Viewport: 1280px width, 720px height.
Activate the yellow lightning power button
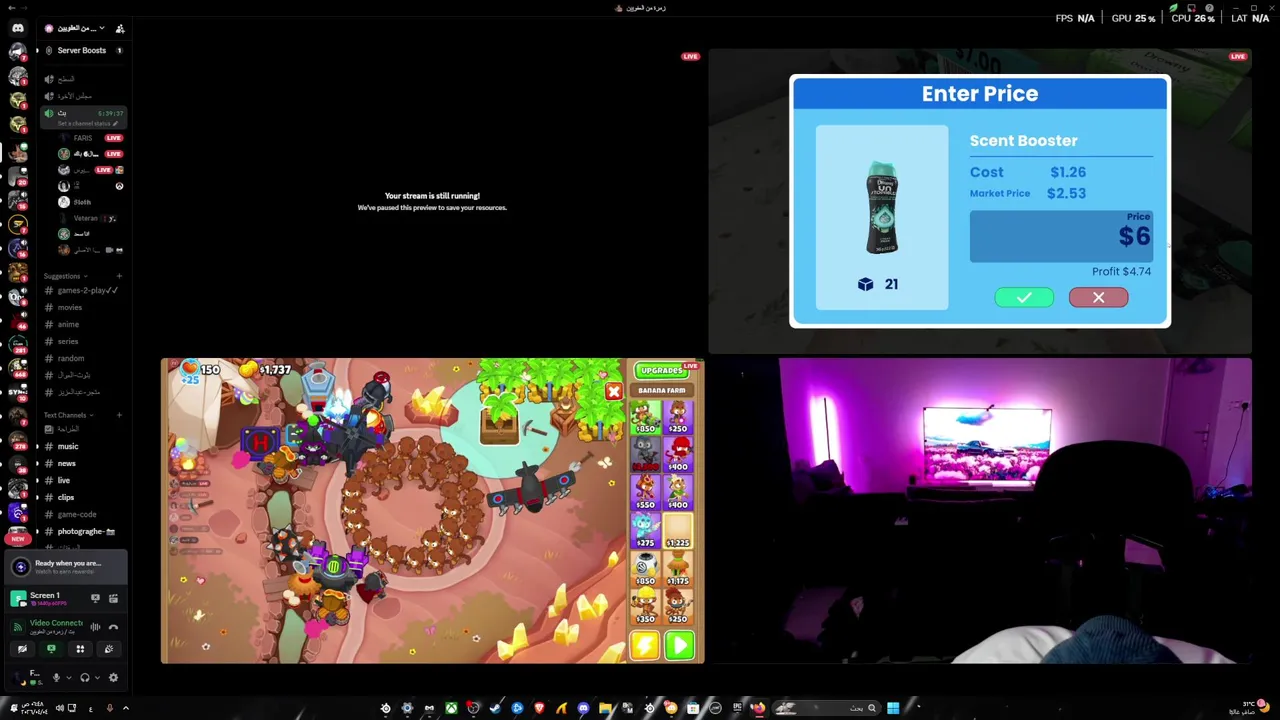coord(645,645)
